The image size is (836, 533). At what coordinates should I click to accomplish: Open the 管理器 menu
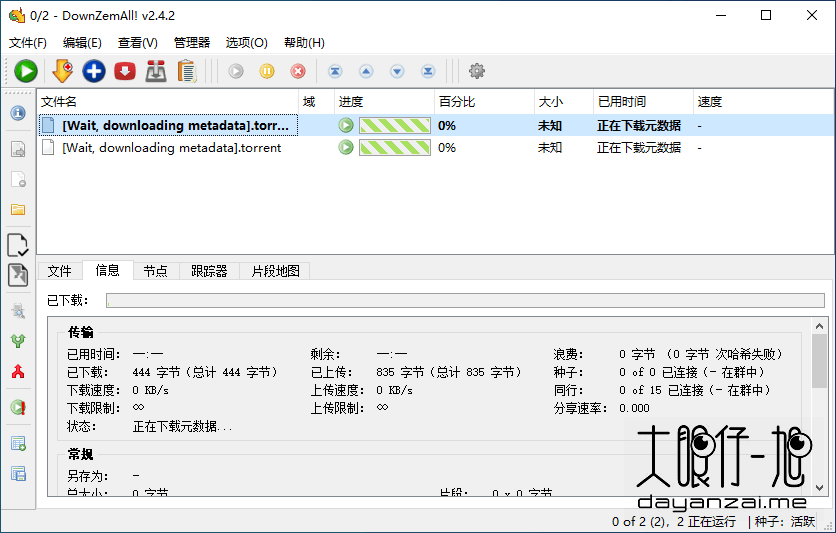(x=192, y=43)
